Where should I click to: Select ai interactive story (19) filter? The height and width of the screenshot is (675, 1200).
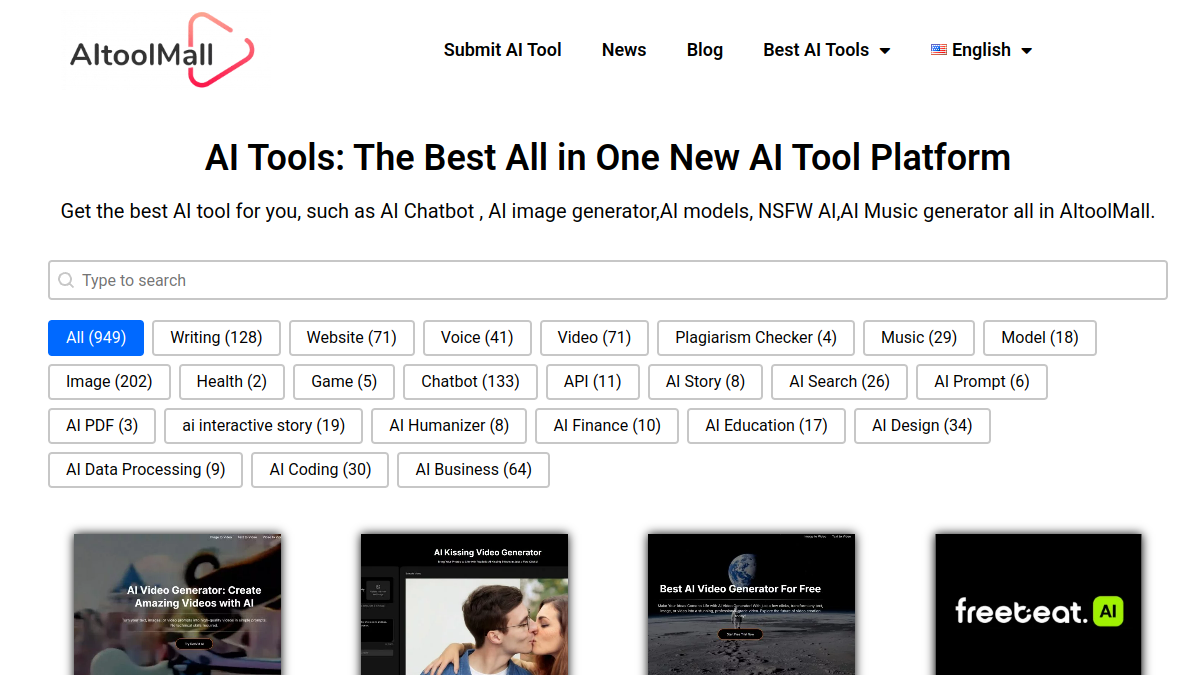(264, 426)
